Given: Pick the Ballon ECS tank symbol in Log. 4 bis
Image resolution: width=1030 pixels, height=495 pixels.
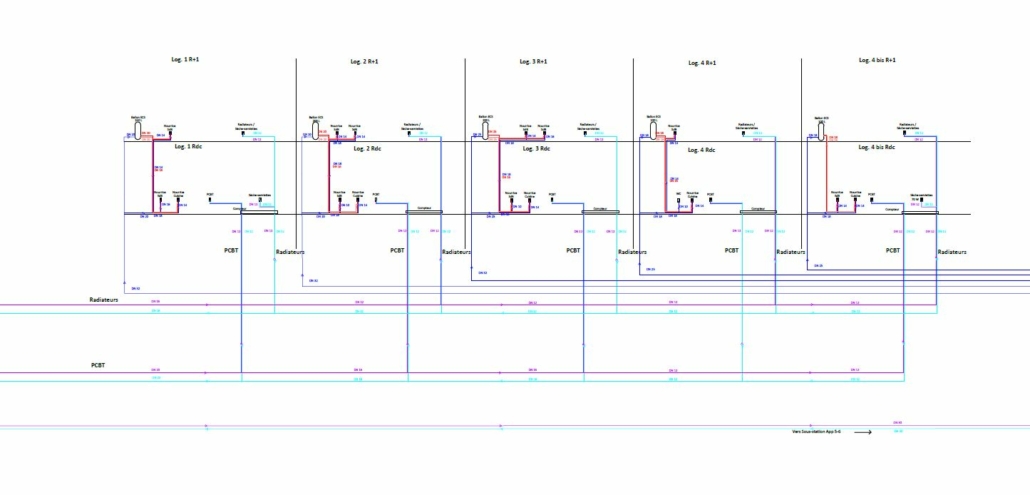Looking at the screenshot, I should tap(821, 132).
